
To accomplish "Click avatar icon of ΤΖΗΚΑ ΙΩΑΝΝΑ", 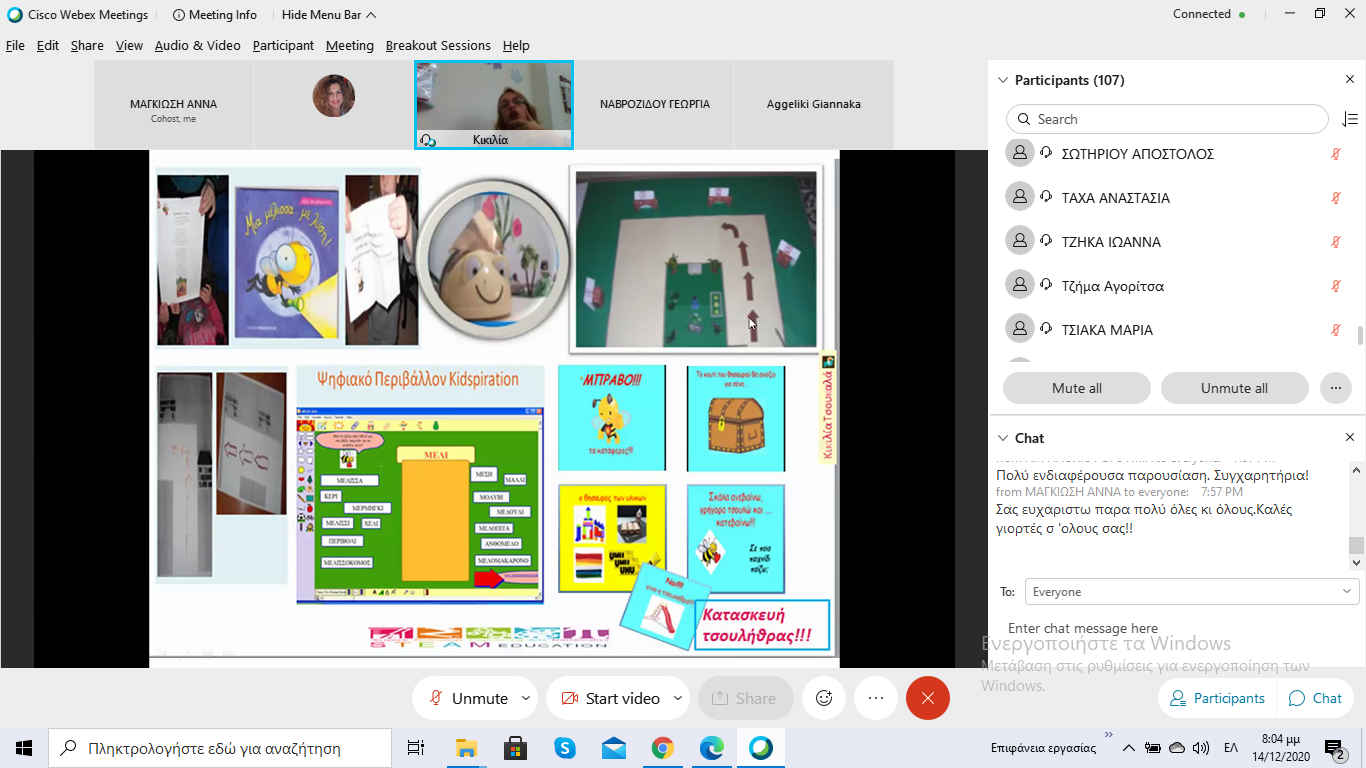I will pyautogui.click(x=1019, y=241).
